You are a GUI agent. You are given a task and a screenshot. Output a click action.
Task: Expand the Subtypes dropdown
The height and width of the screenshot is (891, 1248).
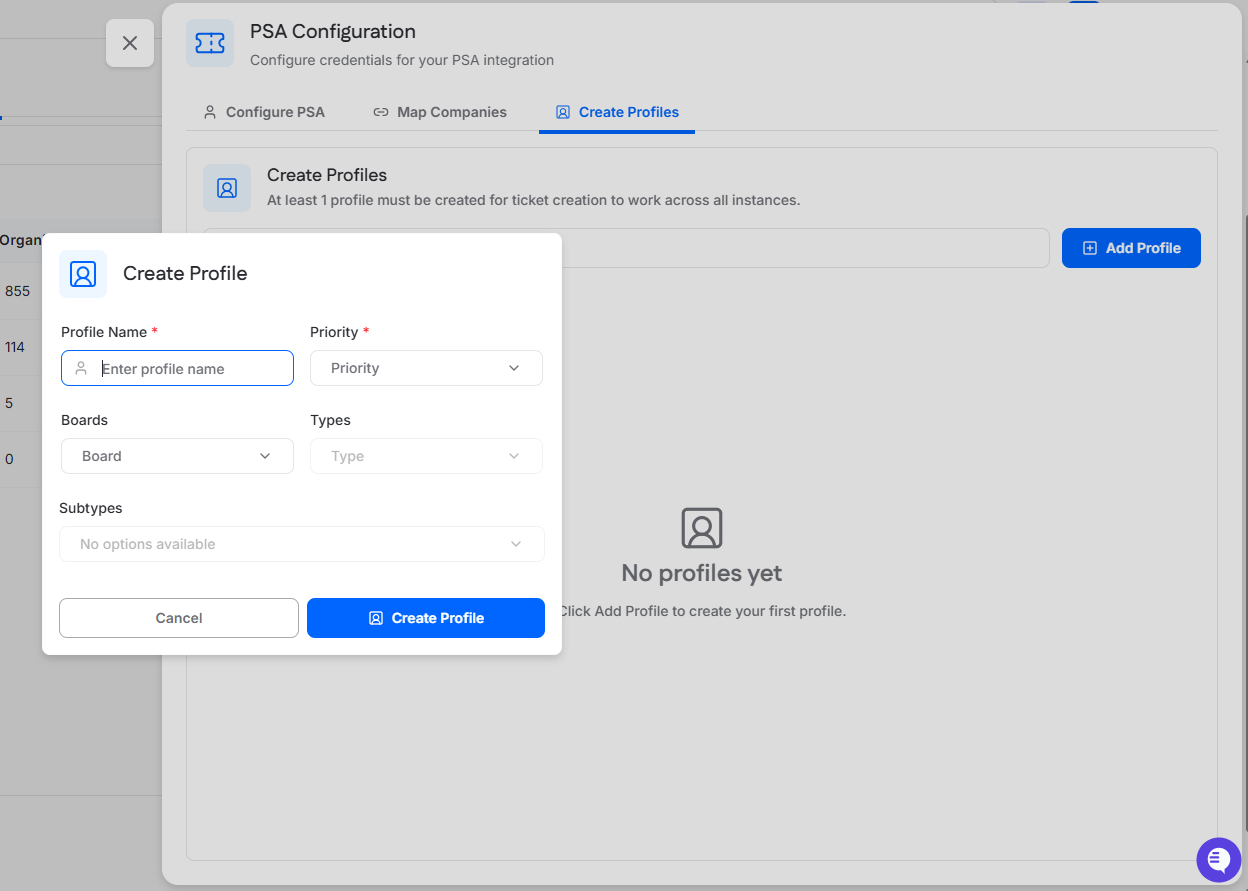point(301,544)
